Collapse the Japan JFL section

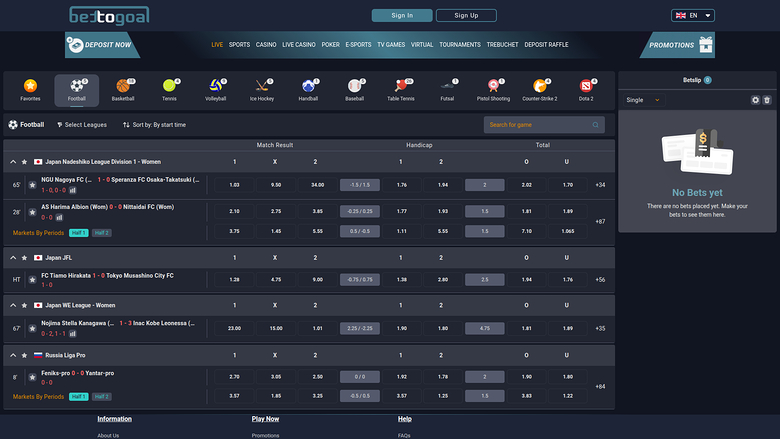13,258
